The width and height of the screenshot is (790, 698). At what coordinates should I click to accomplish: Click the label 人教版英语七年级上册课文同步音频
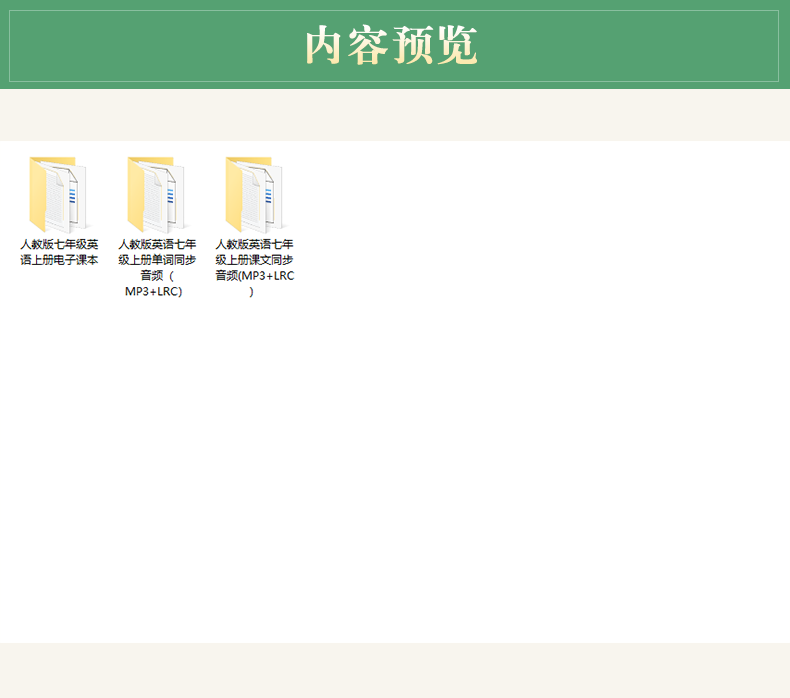(x=254, y=268)
